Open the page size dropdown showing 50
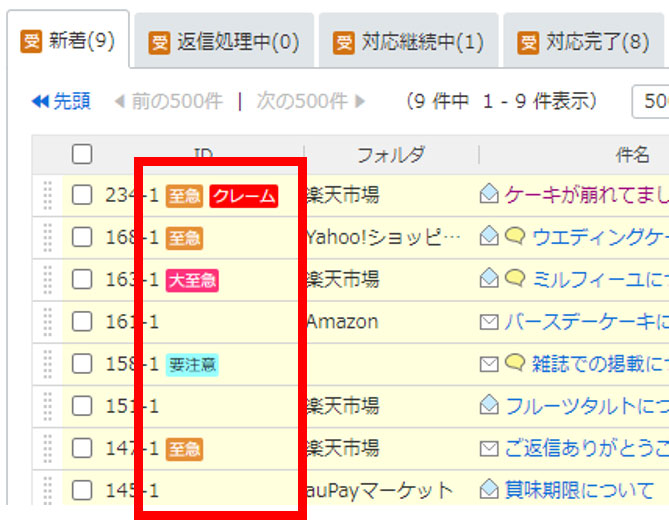Viewport: 669px width, 520px height. (x=651, y=102)
